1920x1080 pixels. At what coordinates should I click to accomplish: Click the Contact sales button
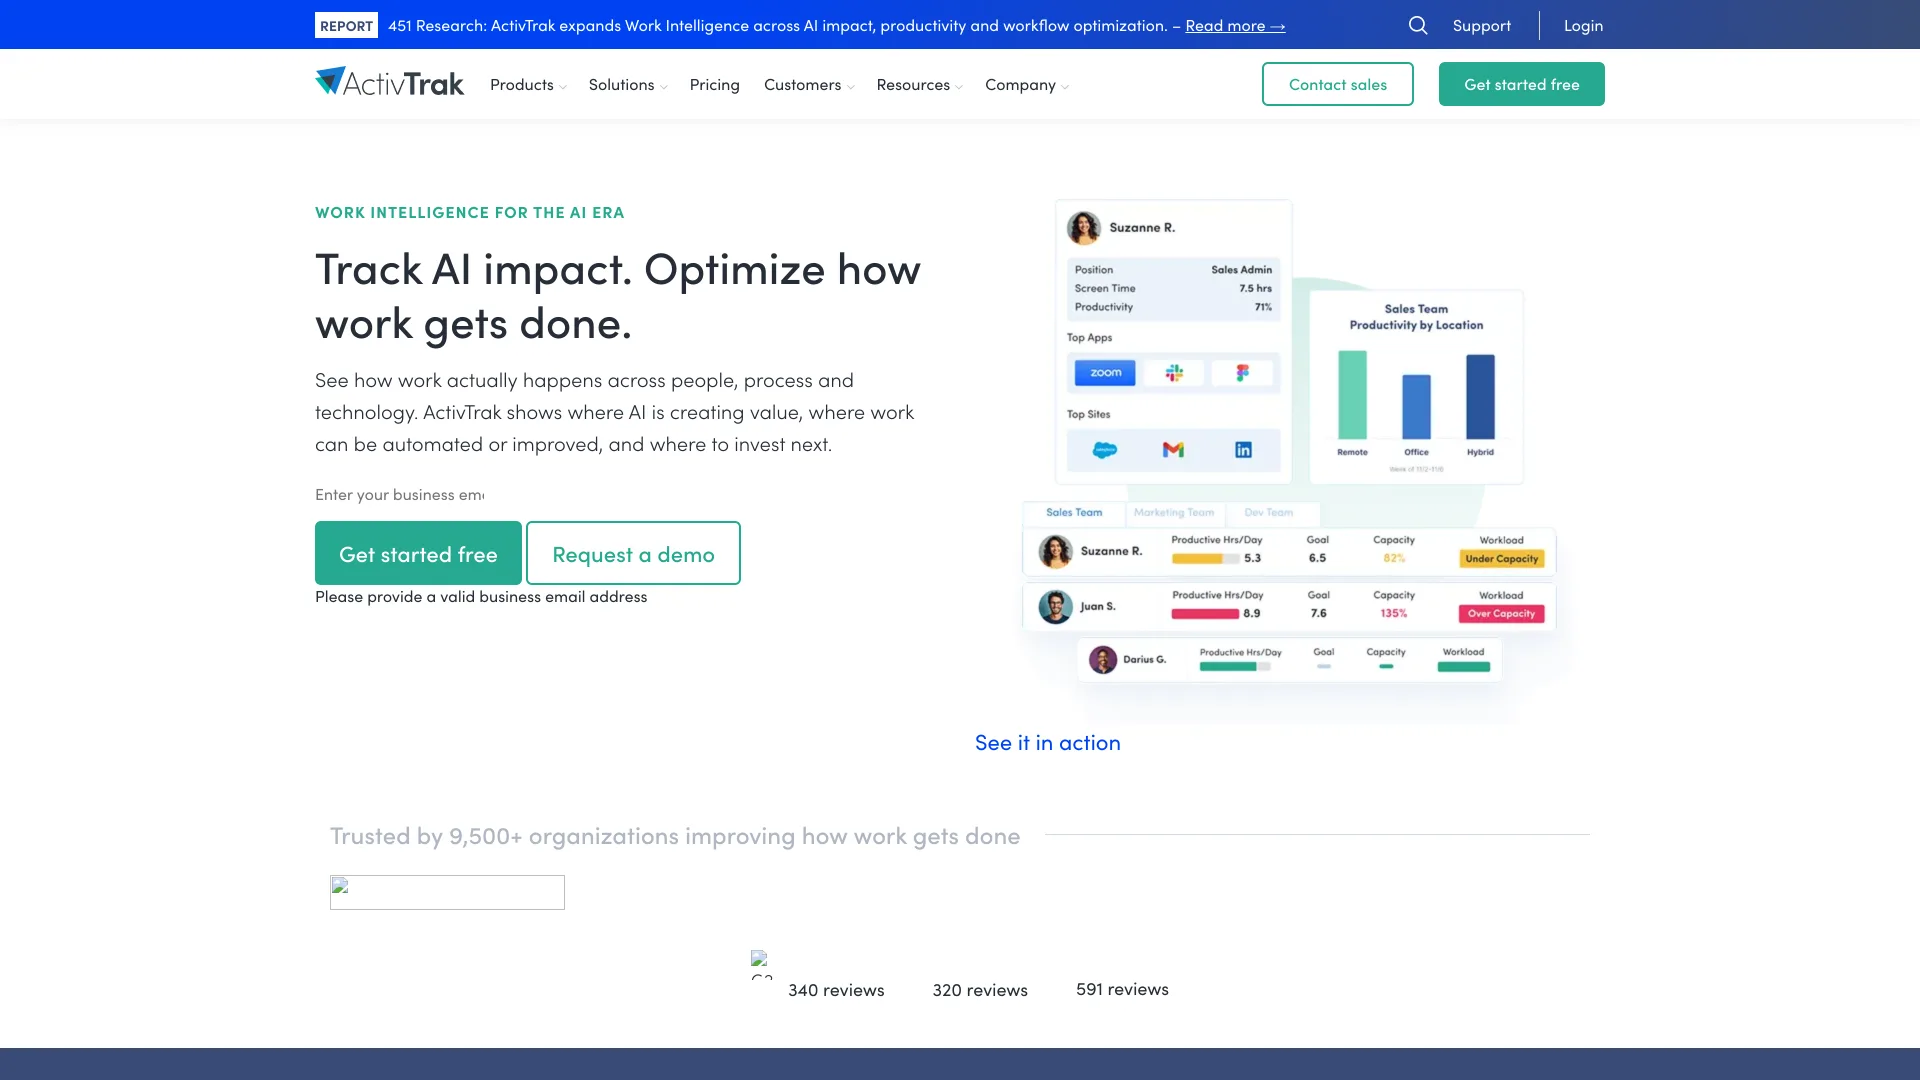(1337, 84)
